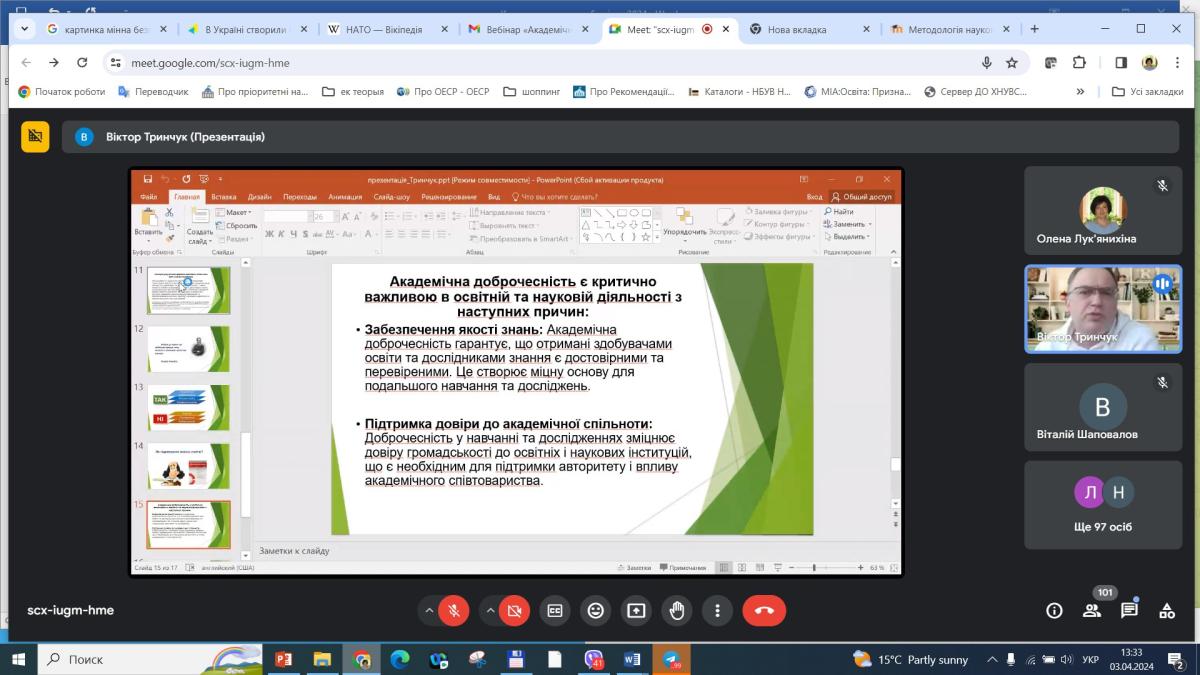Raise hand in the meeting
The image size is (1200, 675).
pyautogui.click(x=677, y=610)
